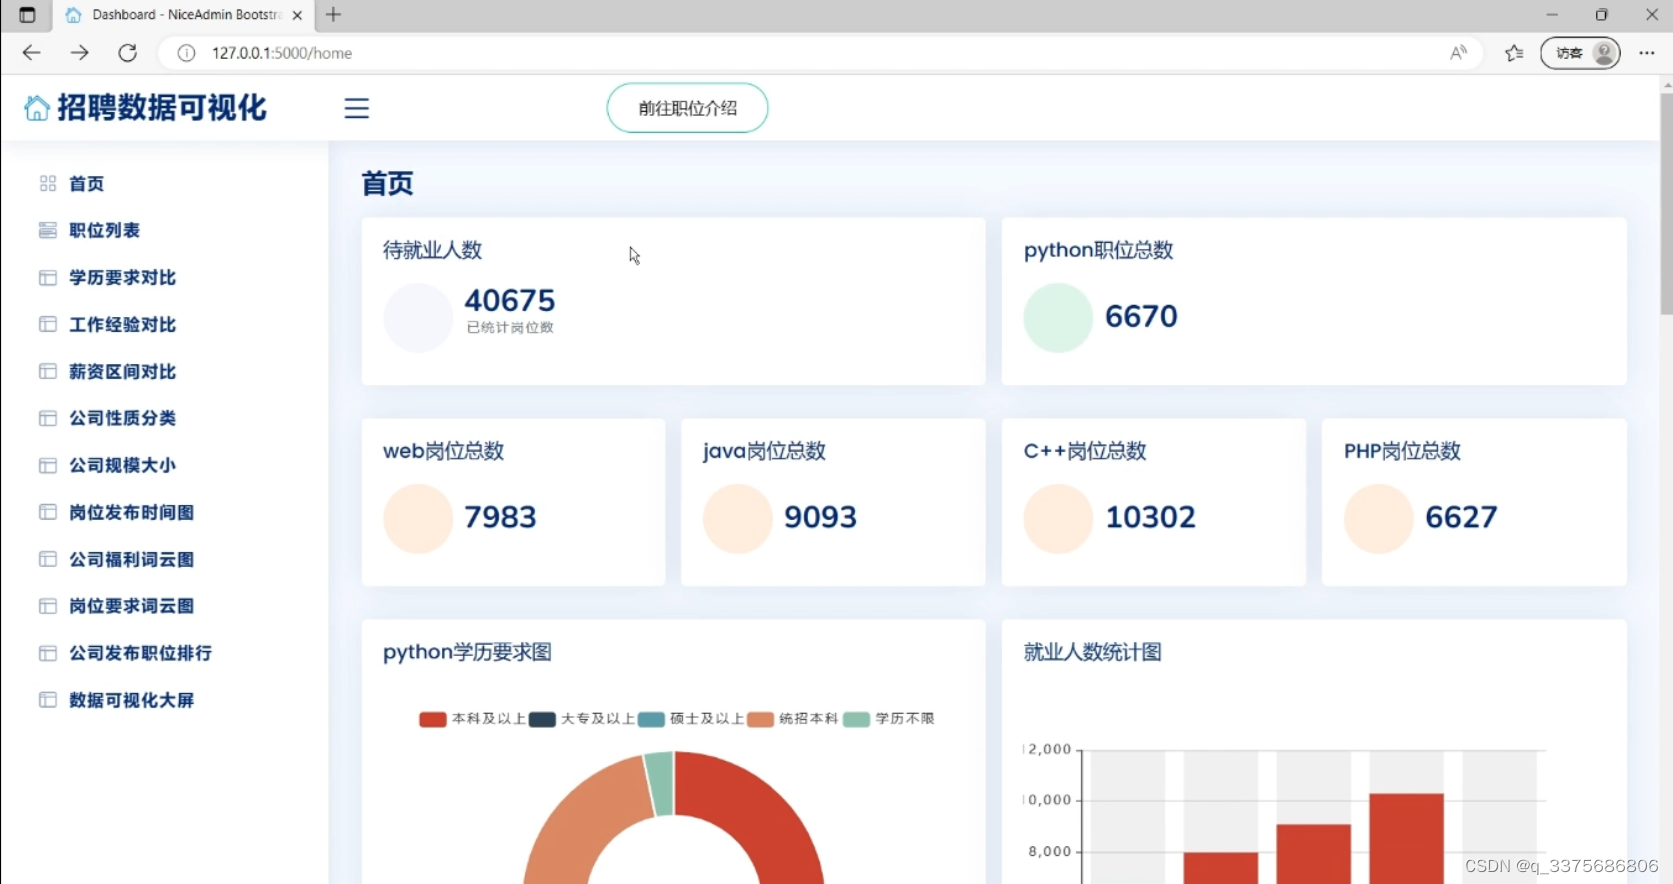Viewport: 1673px width, 884px height.
Task: Click the icon beside 薪资区间对比
Action: [48, 371]
